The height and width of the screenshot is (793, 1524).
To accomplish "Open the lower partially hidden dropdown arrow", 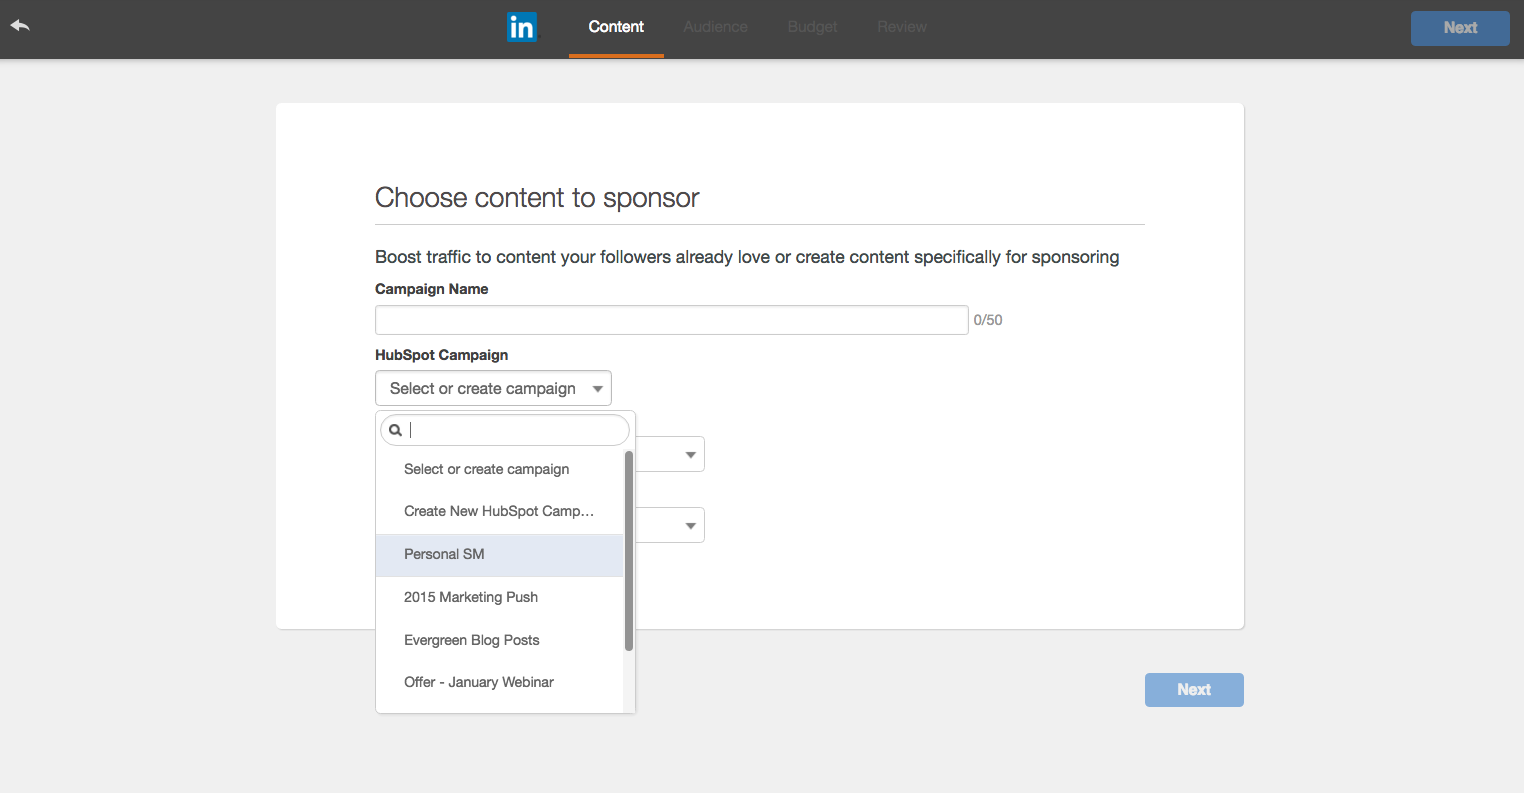I will 690,526.
